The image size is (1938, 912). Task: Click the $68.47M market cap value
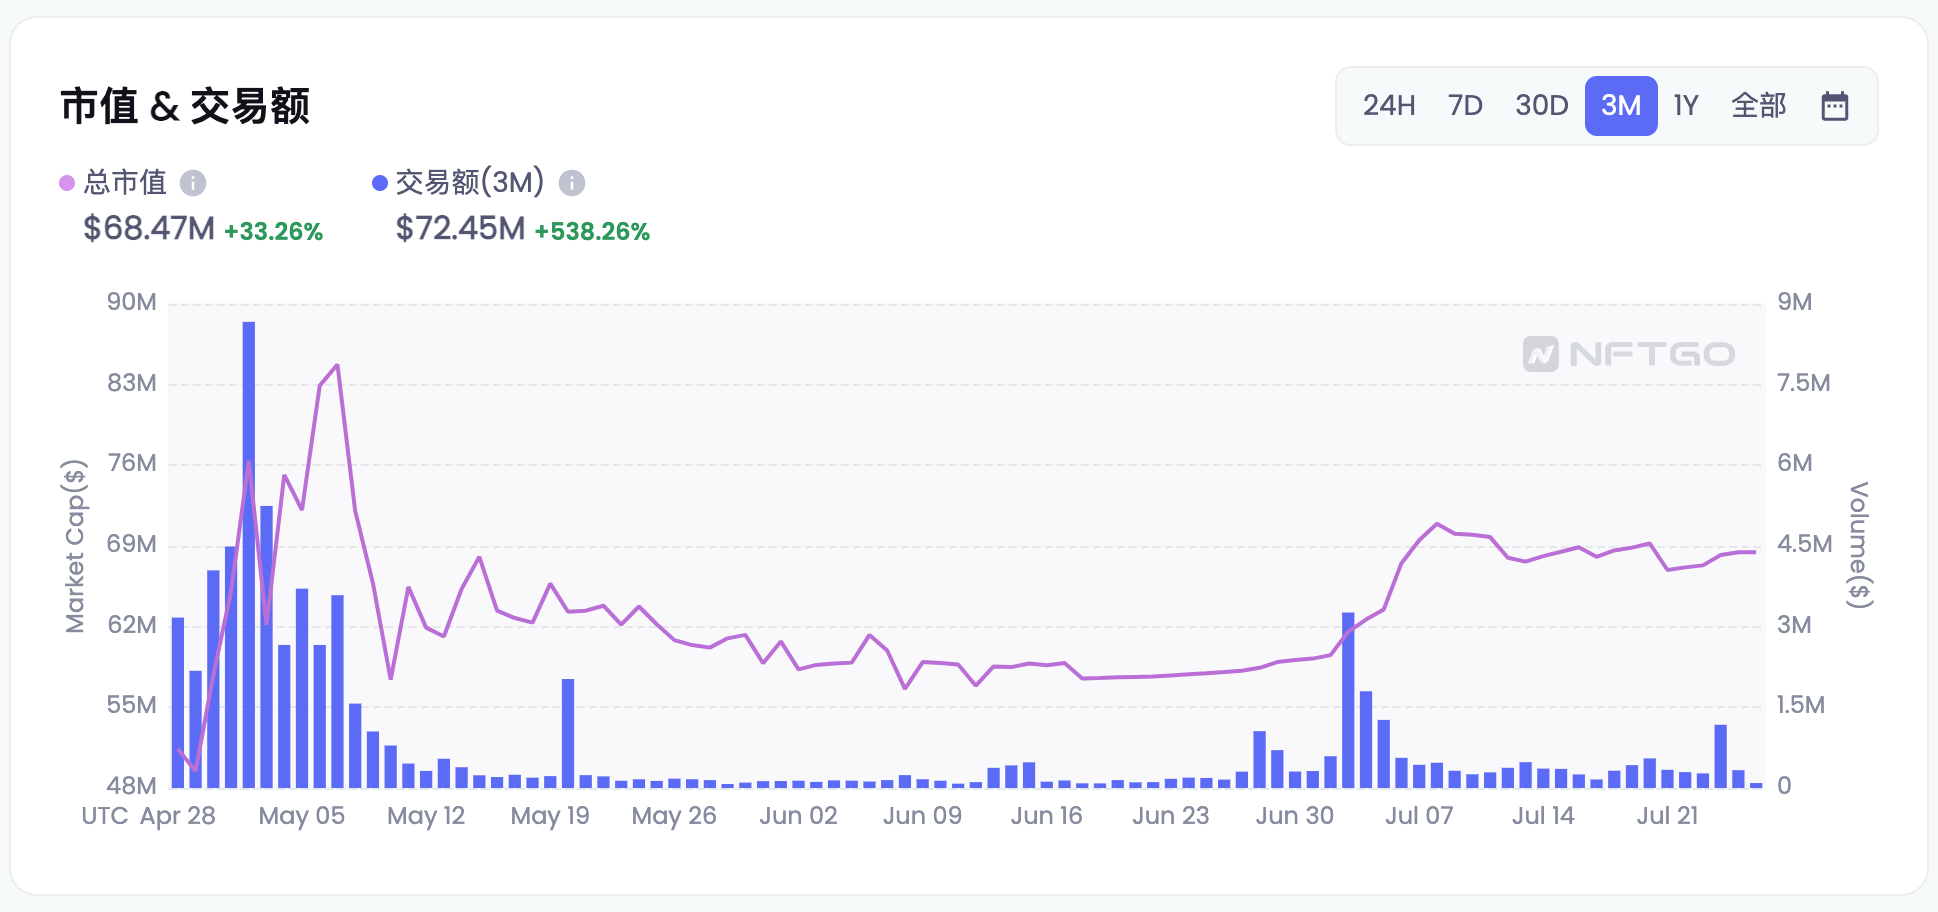[x=149, y=229]
